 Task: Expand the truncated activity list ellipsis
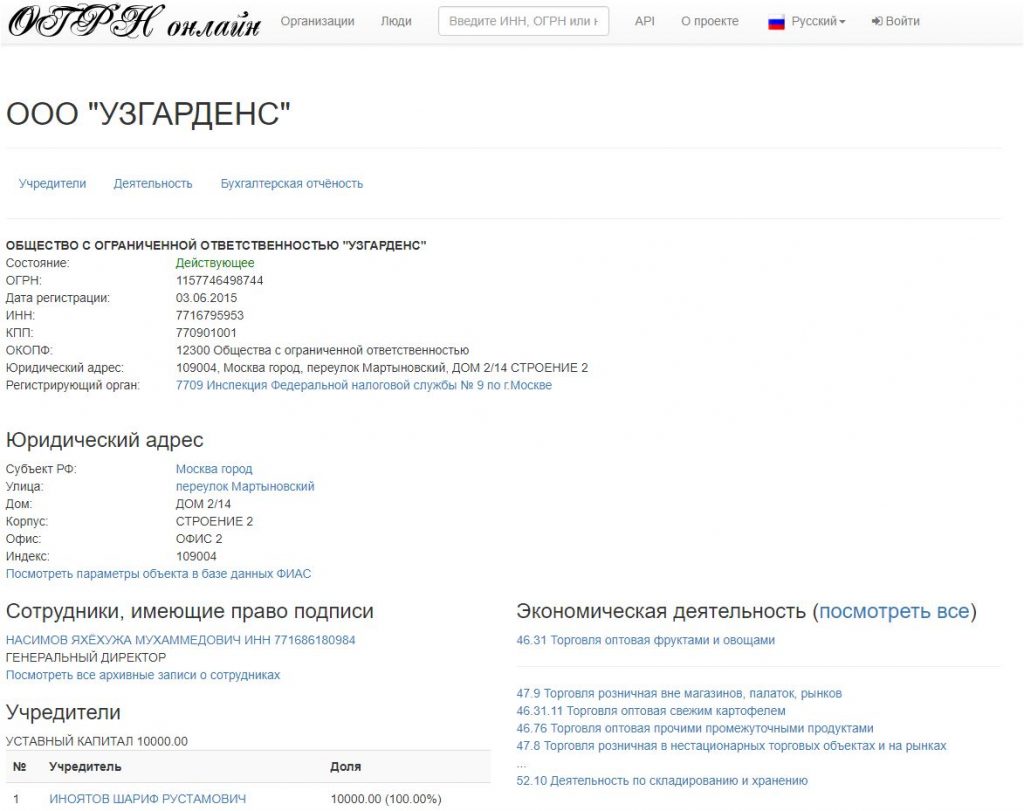click(519, 766)
